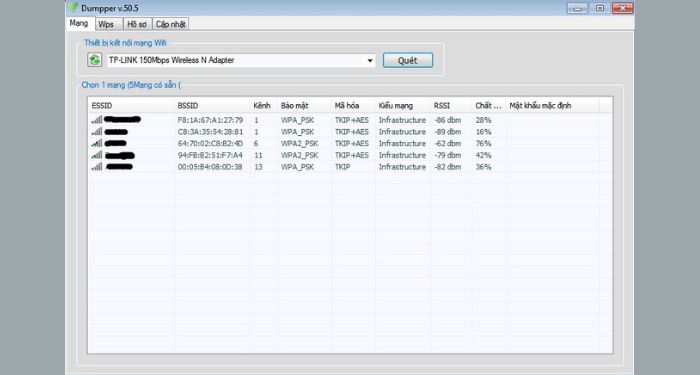Select signal icon for 64:70:02:C8:B2:4D network
Image resolution: width=700 pixels, height=375 pixels.
(96, 143)
